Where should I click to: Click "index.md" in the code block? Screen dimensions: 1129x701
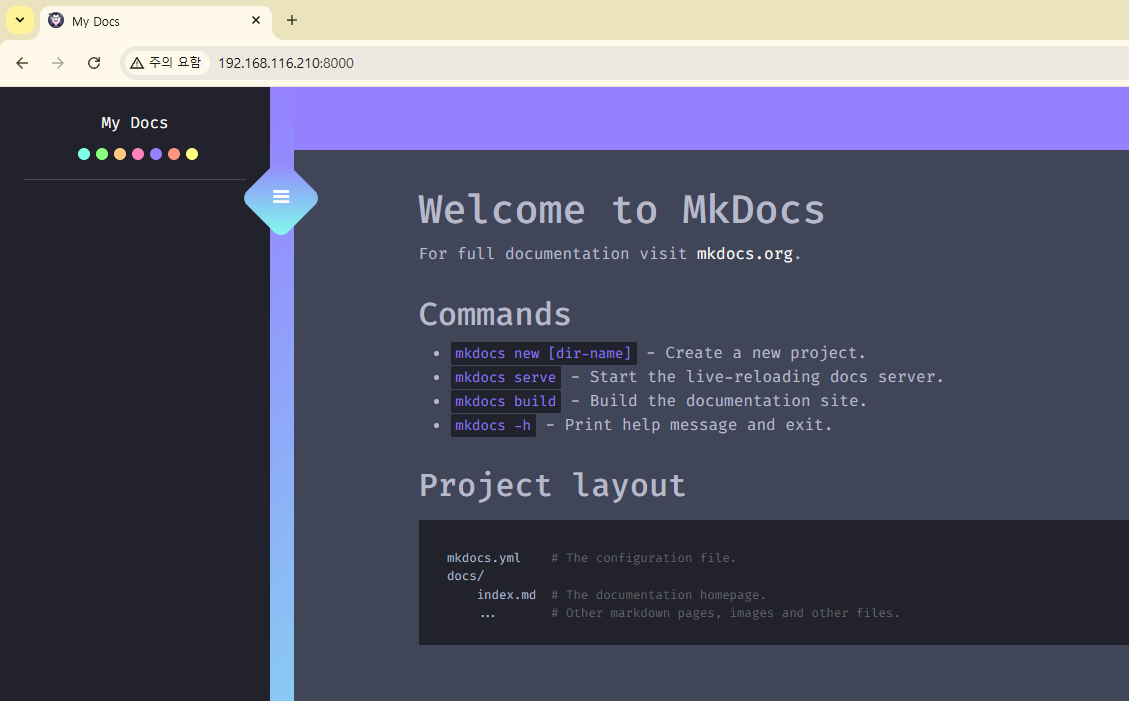click(x=506, y=594)
